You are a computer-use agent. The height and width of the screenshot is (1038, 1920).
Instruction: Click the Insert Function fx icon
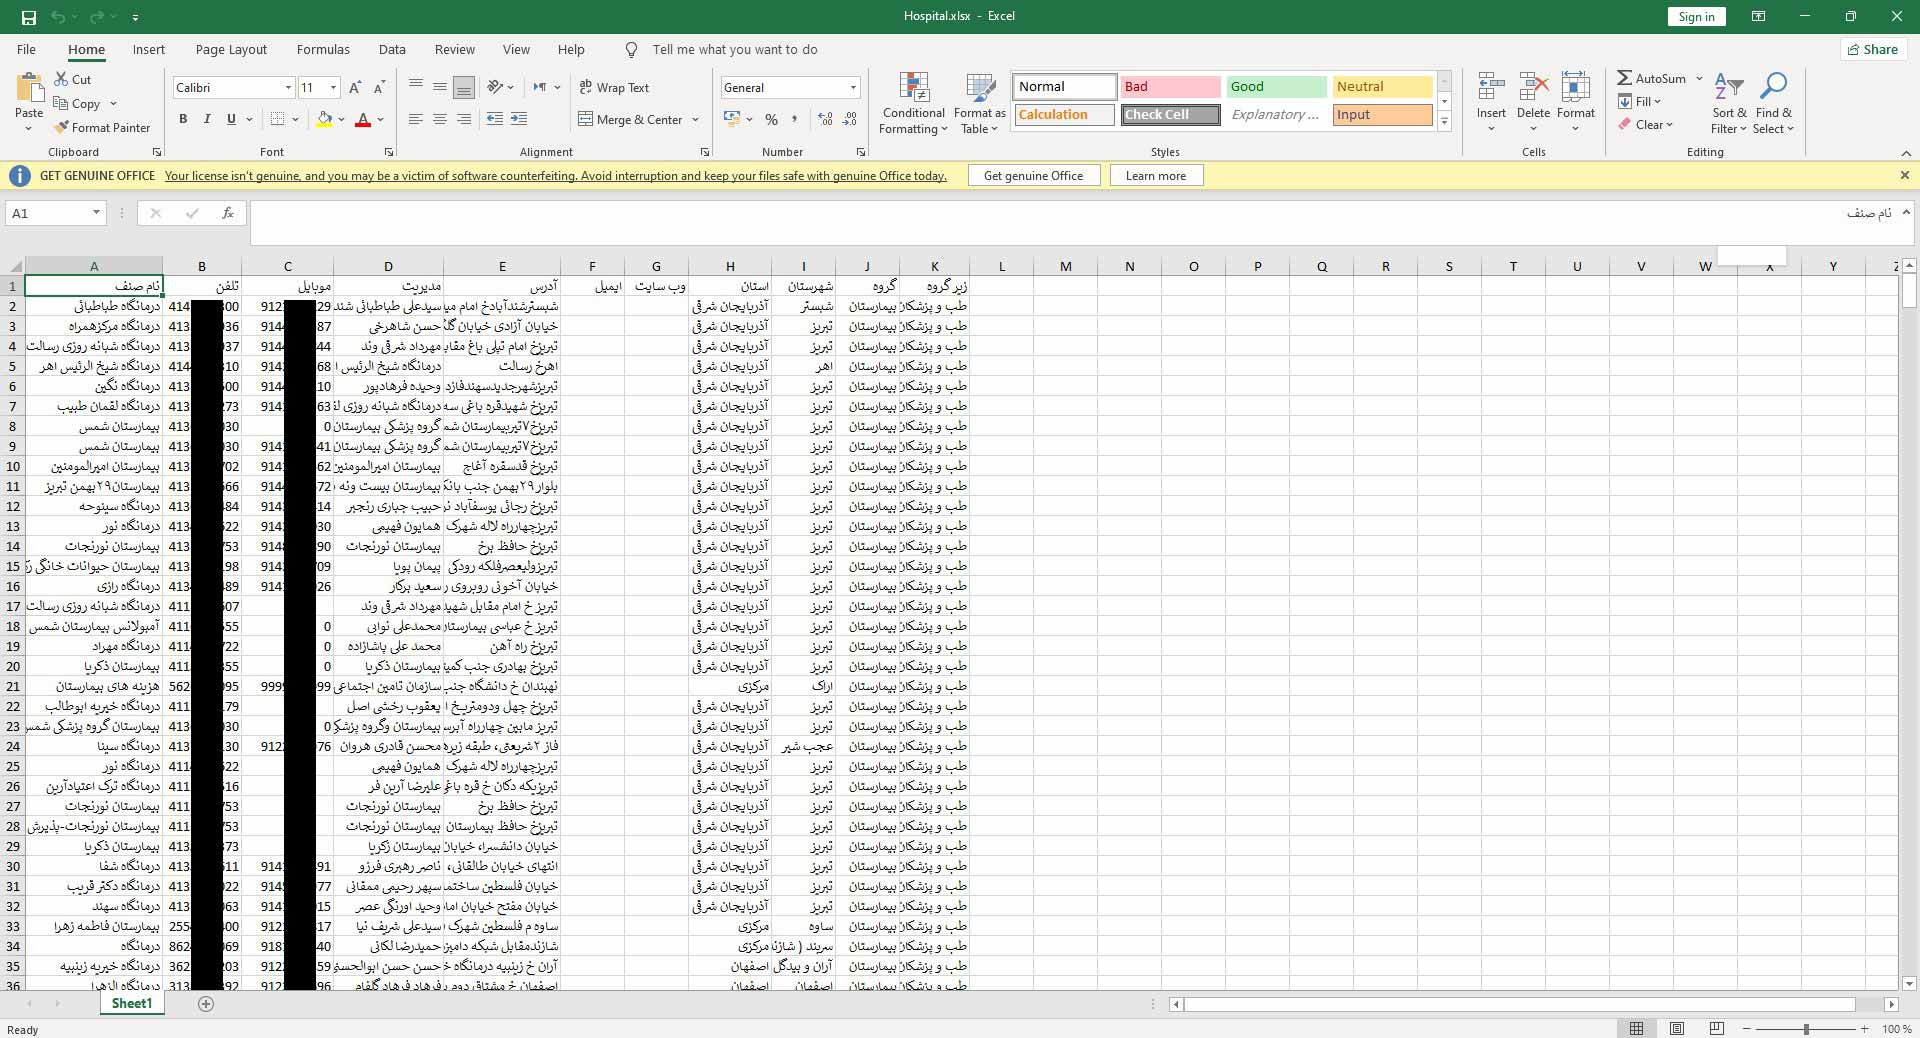[228, 213]
